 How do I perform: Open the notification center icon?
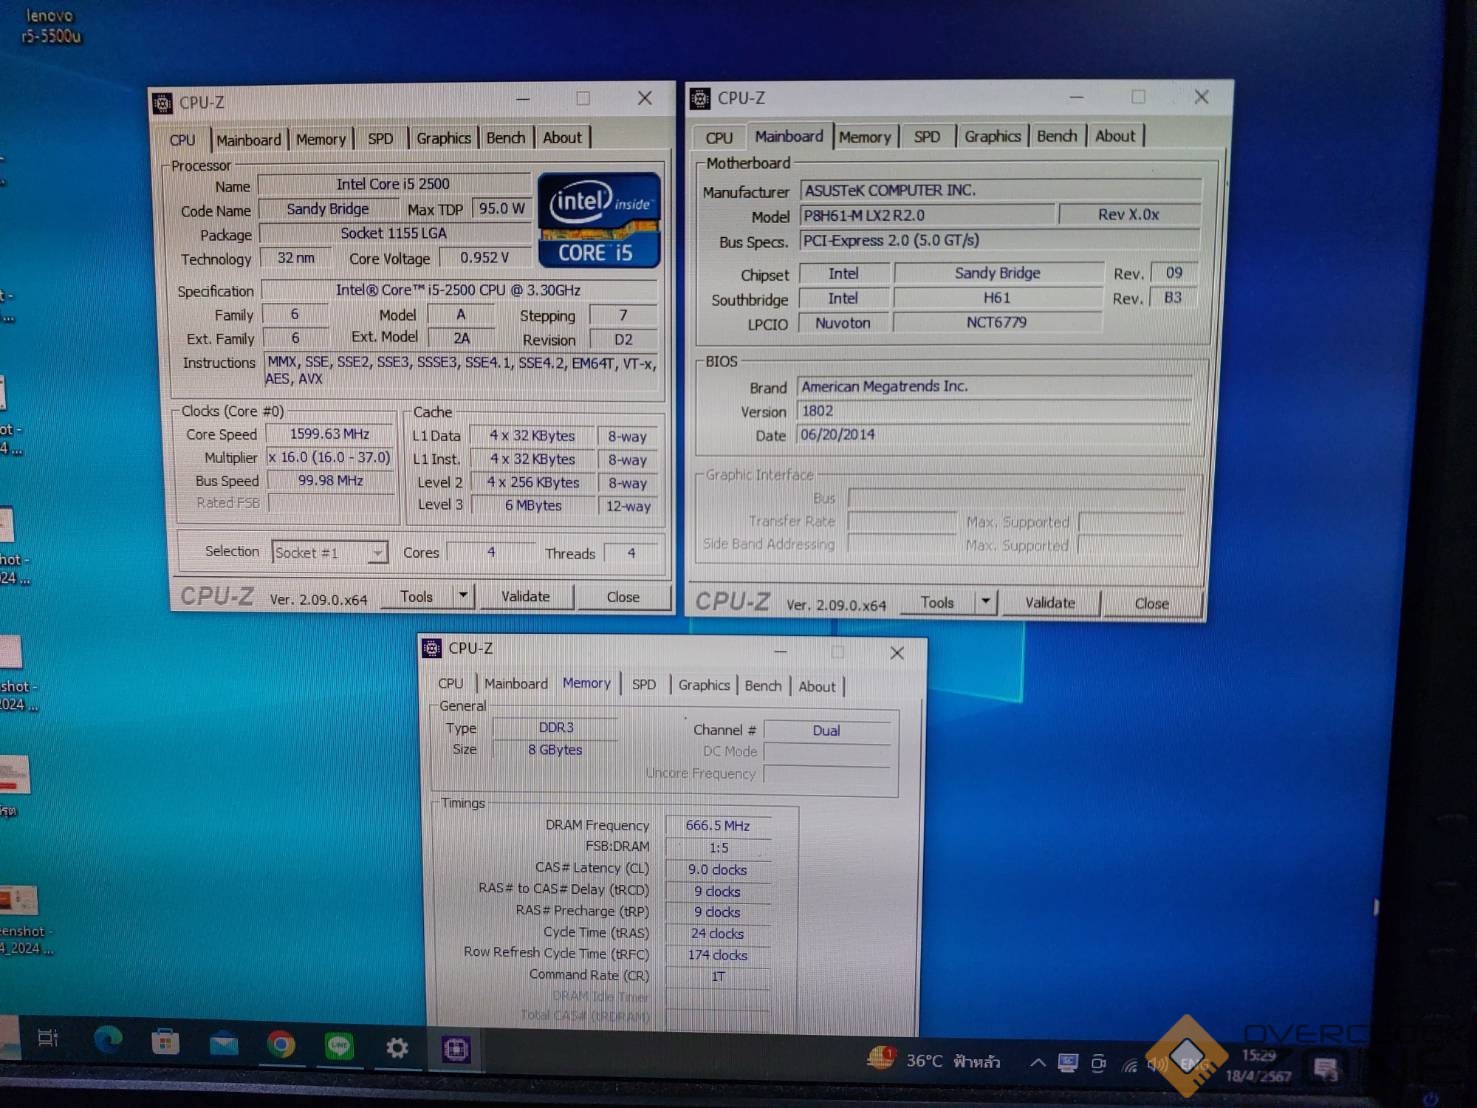pos(1326,1069)
